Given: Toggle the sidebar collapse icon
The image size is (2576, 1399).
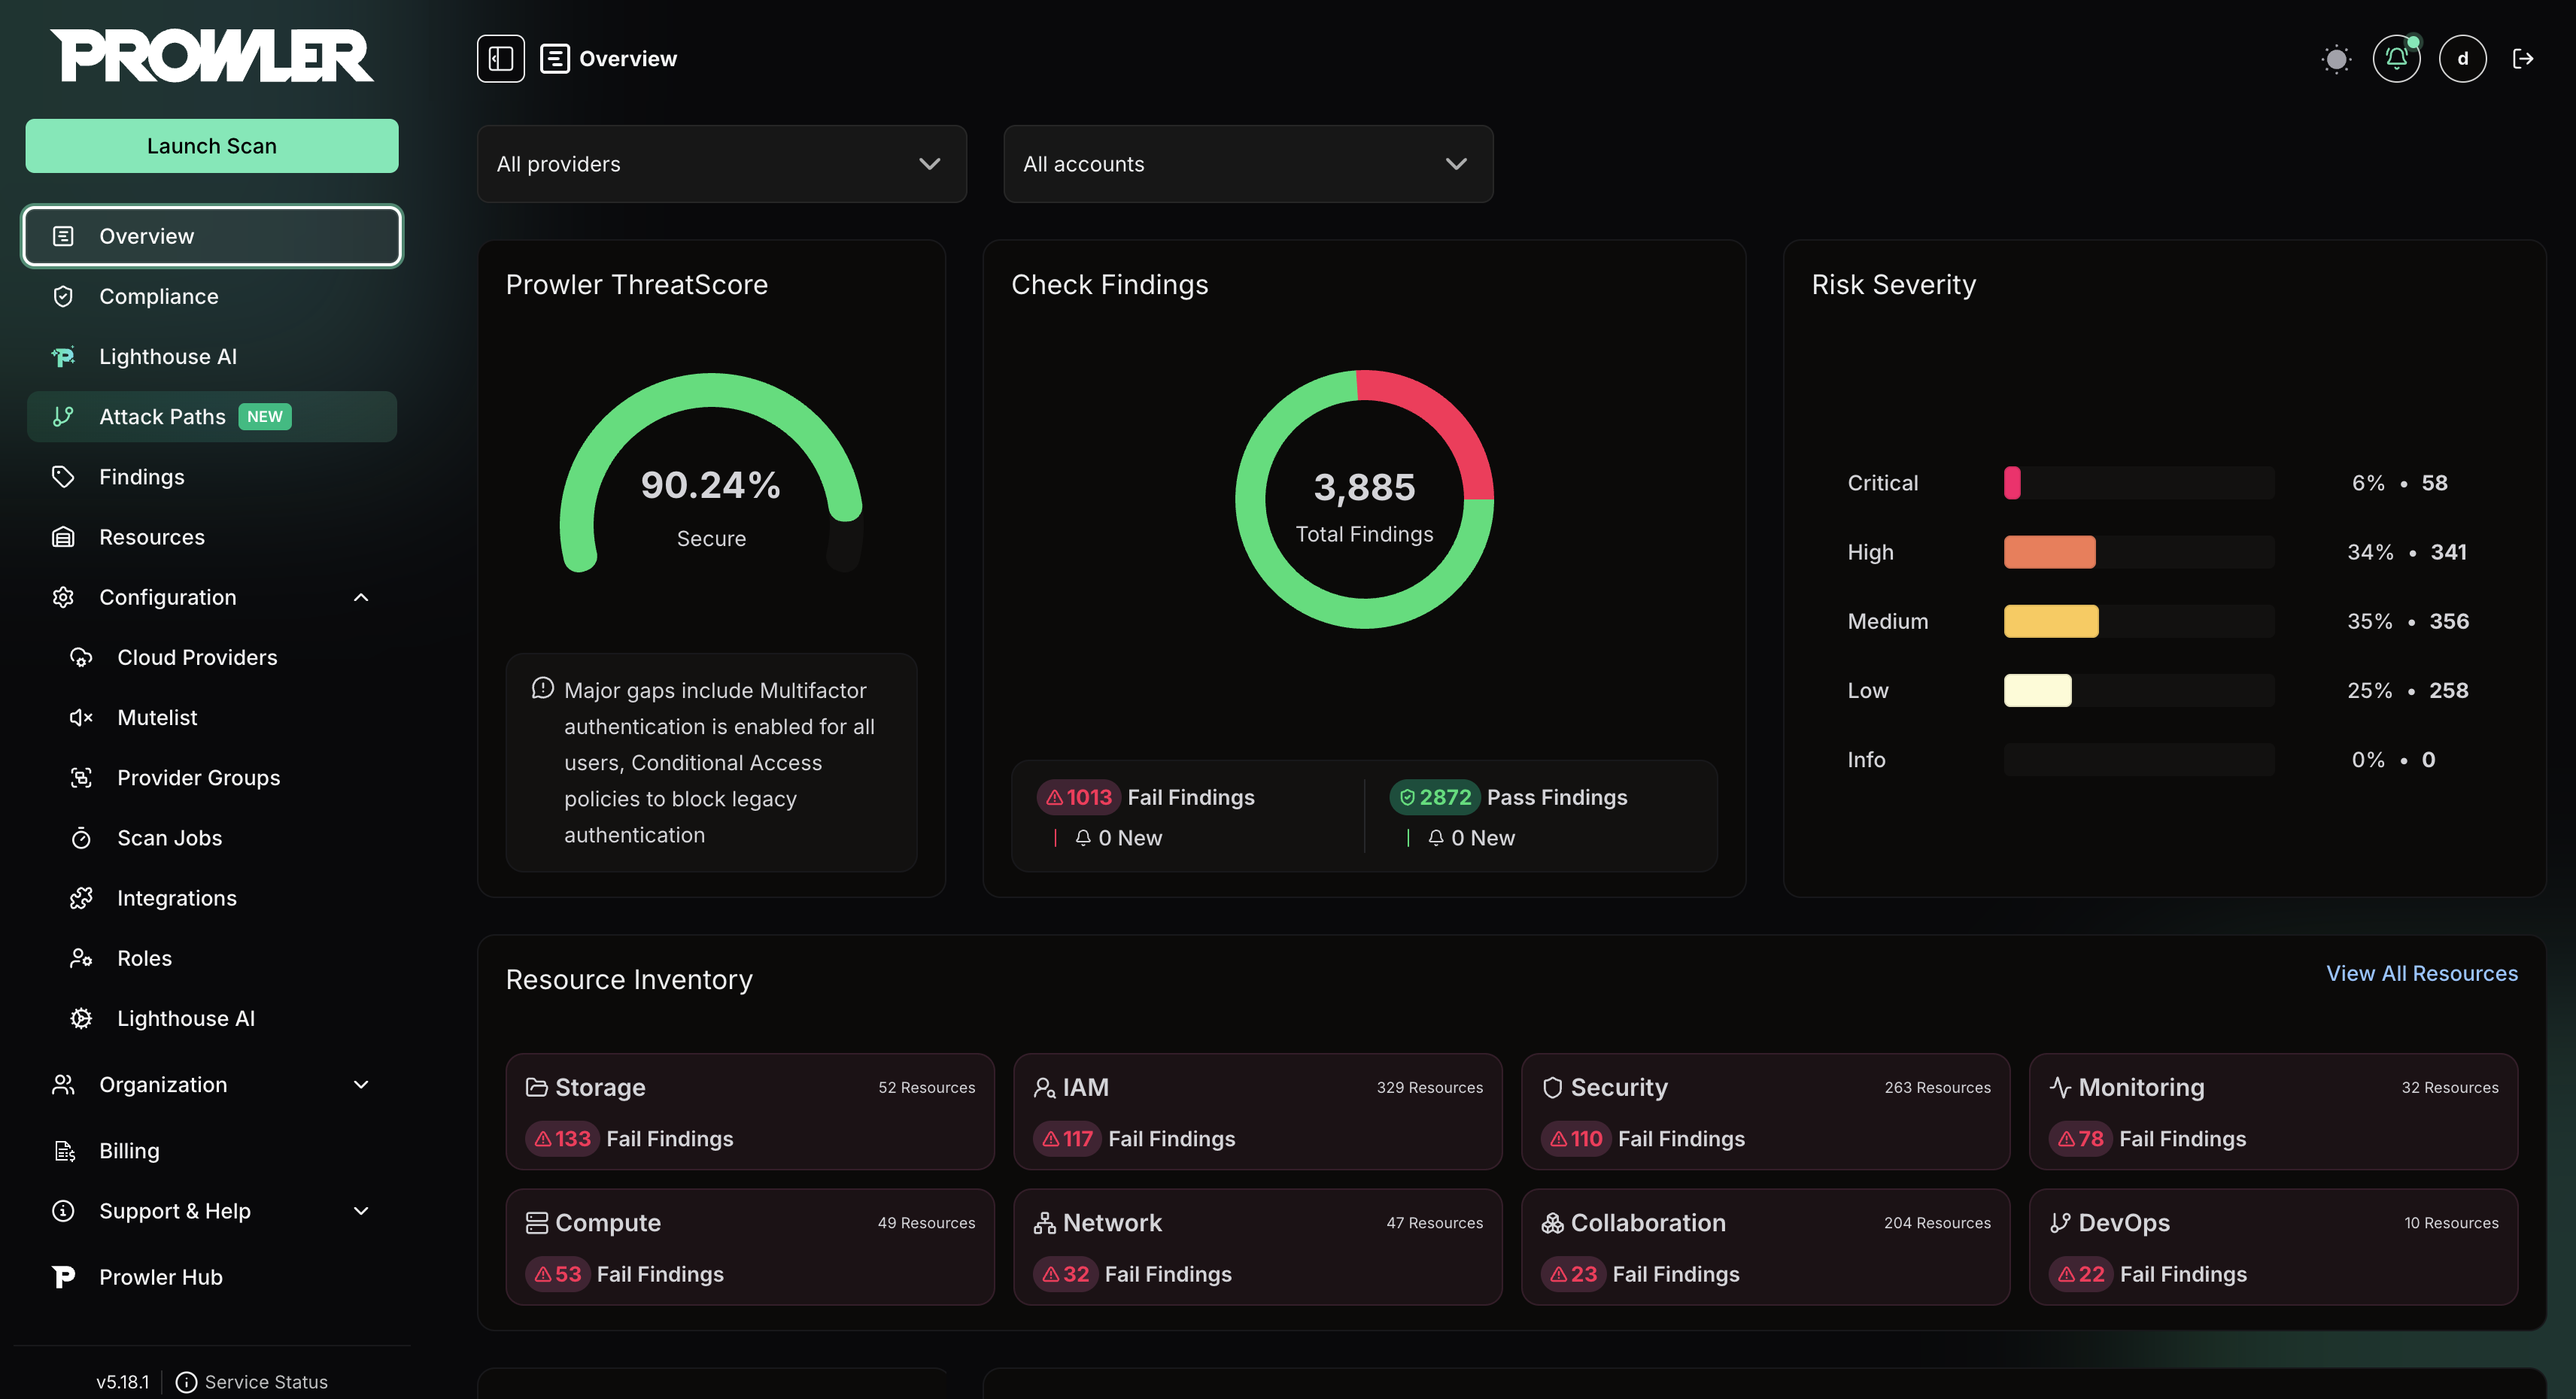Looking at the screenshot, I should [x=500, y=59].
